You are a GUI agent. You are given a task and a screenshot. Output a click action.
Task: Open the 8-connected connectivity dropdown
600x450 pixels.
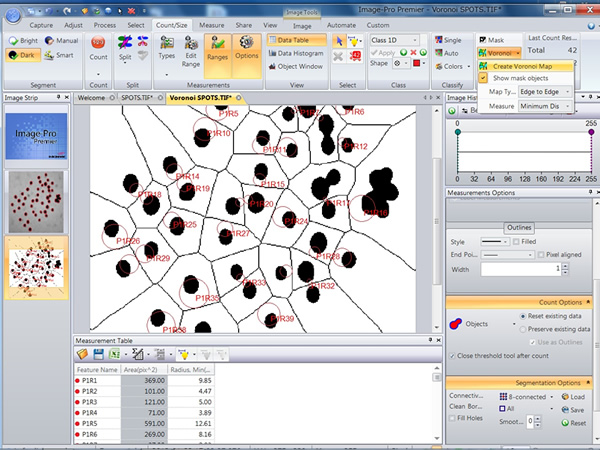(x=527, y=397)
